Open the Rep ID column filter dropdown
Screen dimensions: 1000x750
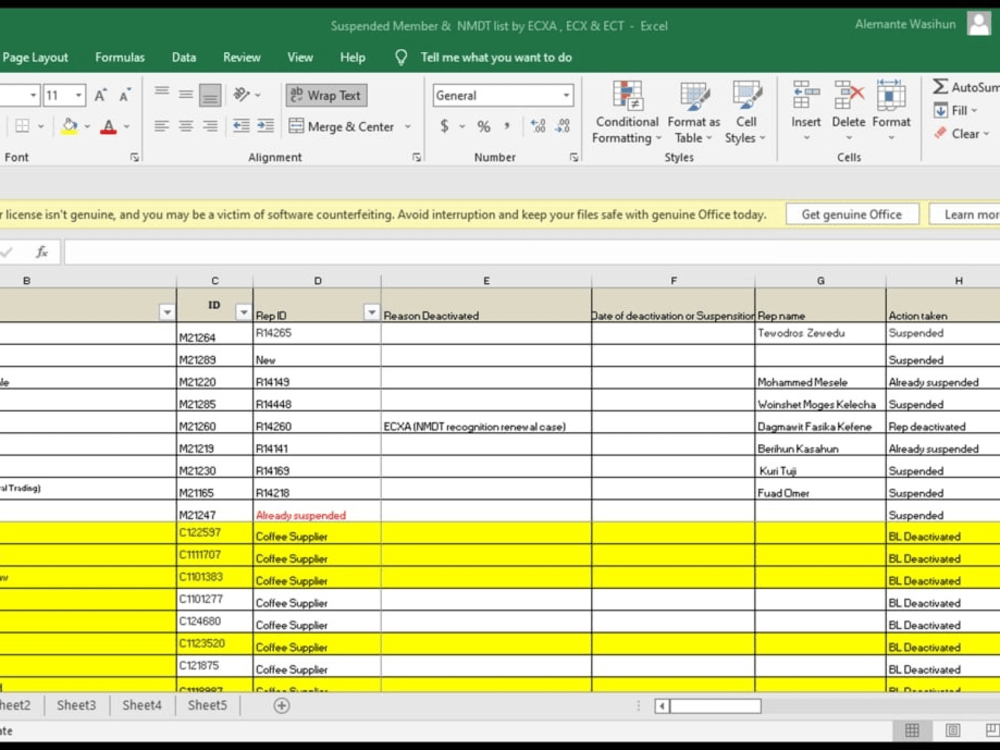[x=371, y=312]
